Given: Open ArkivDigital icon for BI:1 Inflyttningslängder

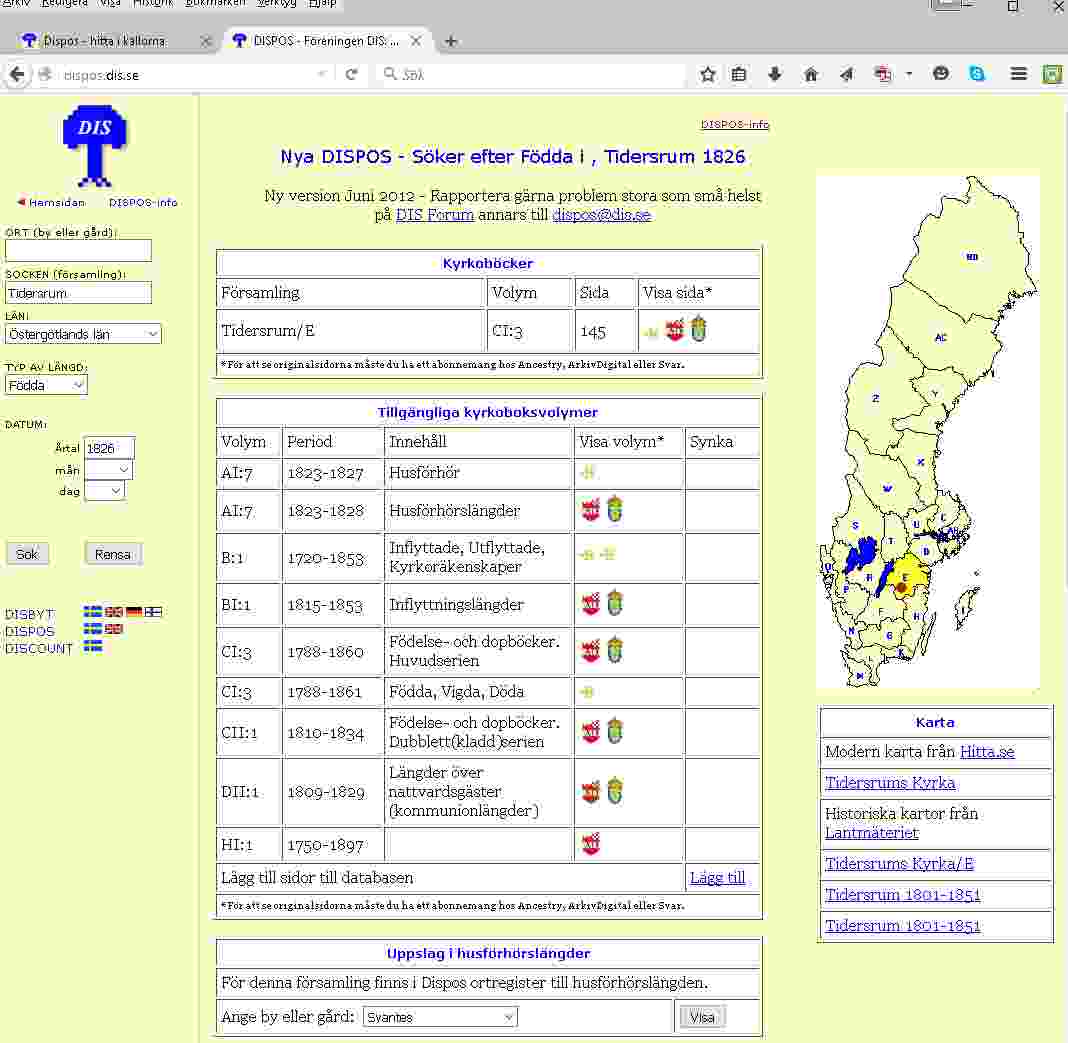Looking at the screenshot, I should point(591,604).
